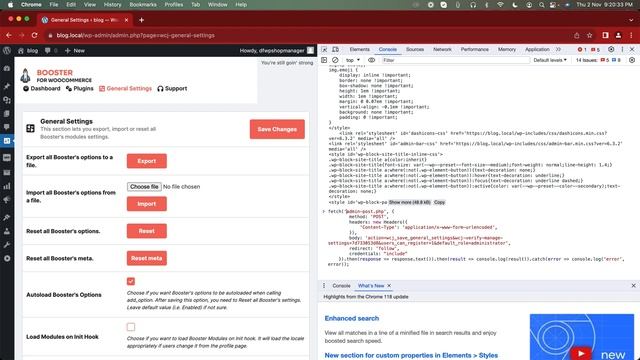Open Users icon in WordPress sidebar
Viewport: 640px width, 360px height.
click(7, 231)
